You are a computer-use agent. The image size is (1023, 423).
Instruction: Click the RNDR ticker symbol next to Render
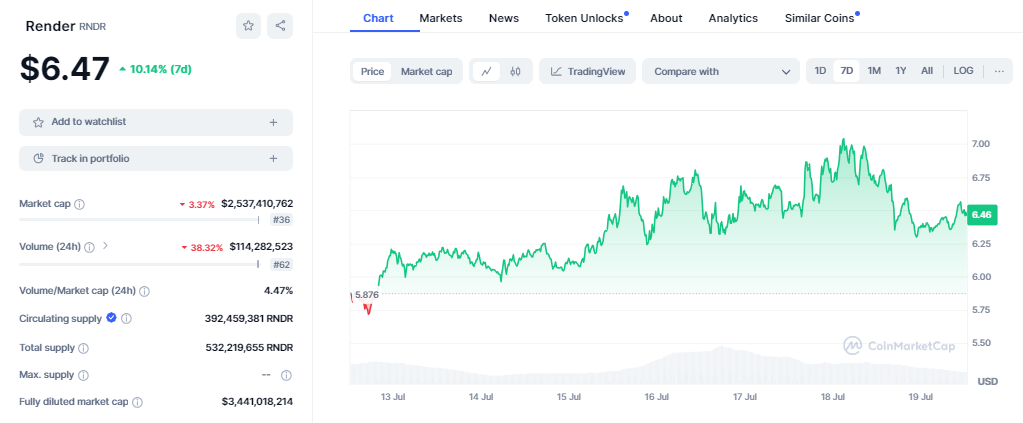(x=93, y=27)
